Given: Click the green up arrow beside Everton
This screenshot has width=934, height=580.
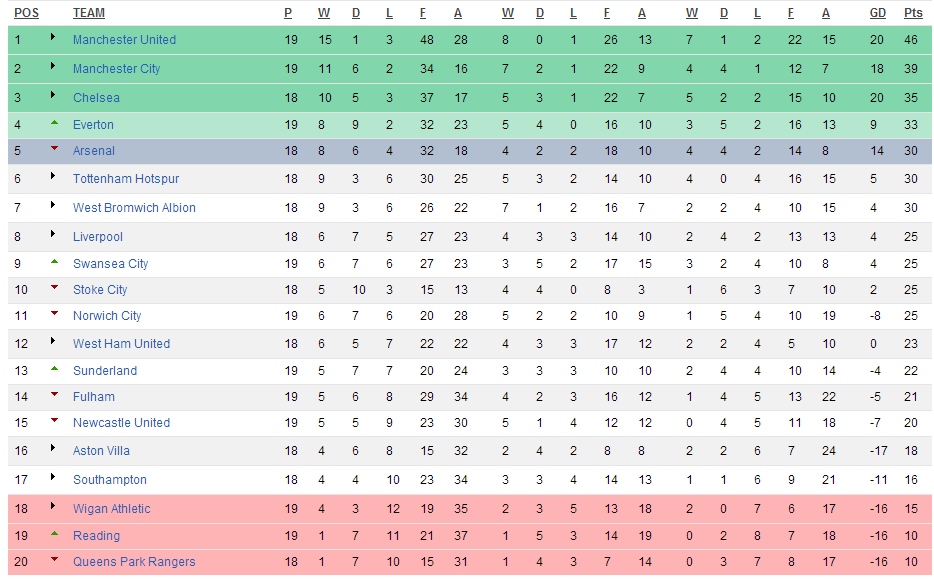Looking at the screenshot, I should pos(54,123).
